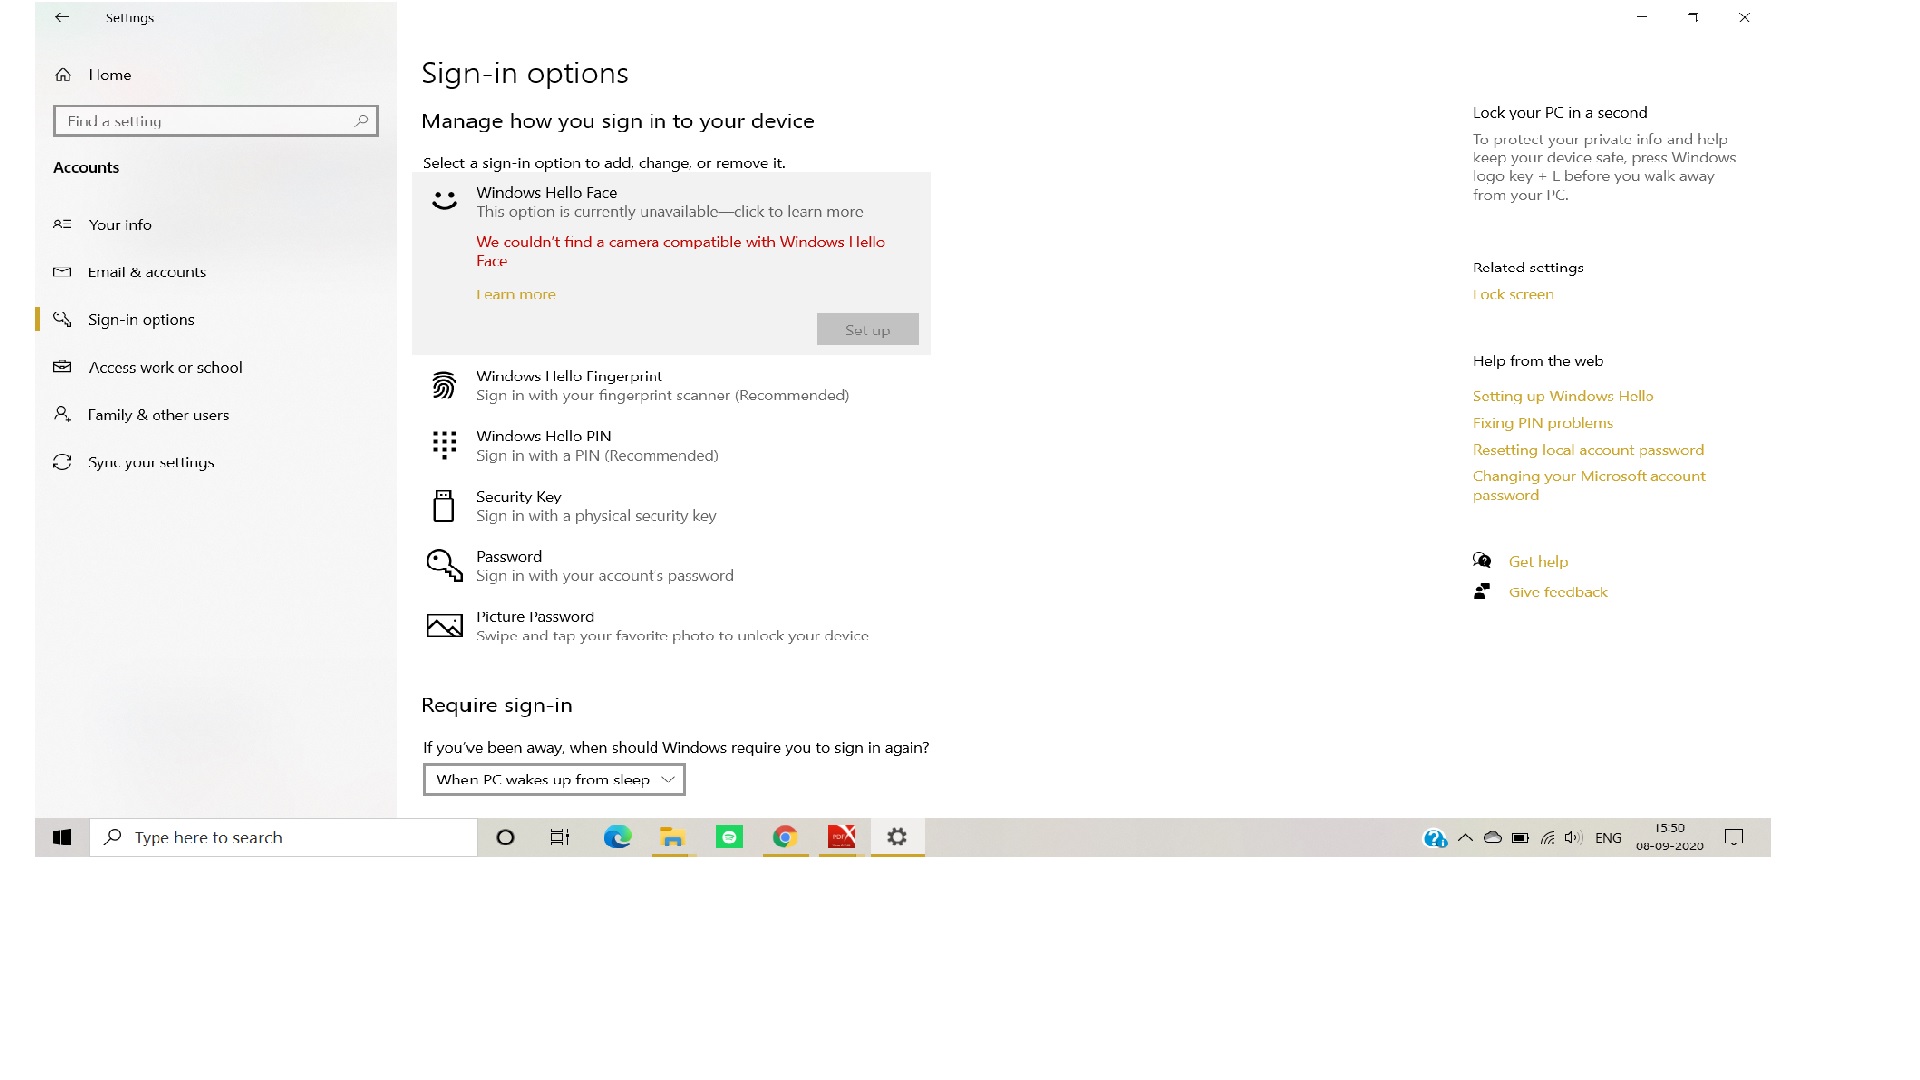Click the search magnifier in Find a setting
Screen dimensions: 1920x1080
[362, 121]
